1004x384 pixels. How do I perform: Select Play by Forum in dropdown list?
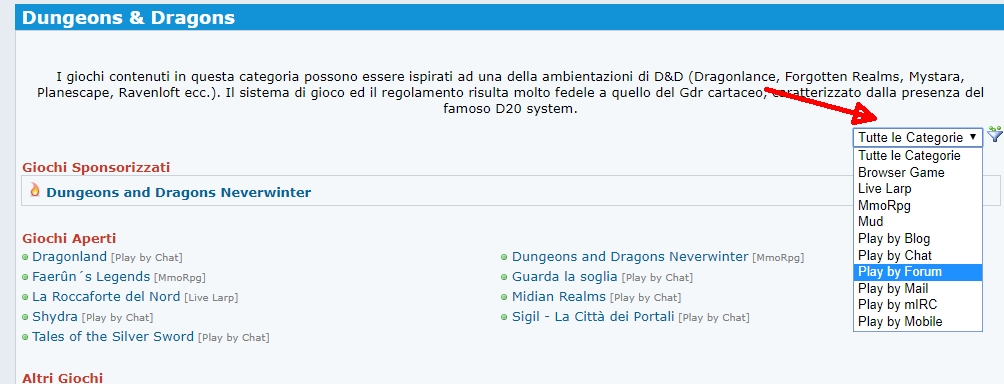[x=918, y=272]
